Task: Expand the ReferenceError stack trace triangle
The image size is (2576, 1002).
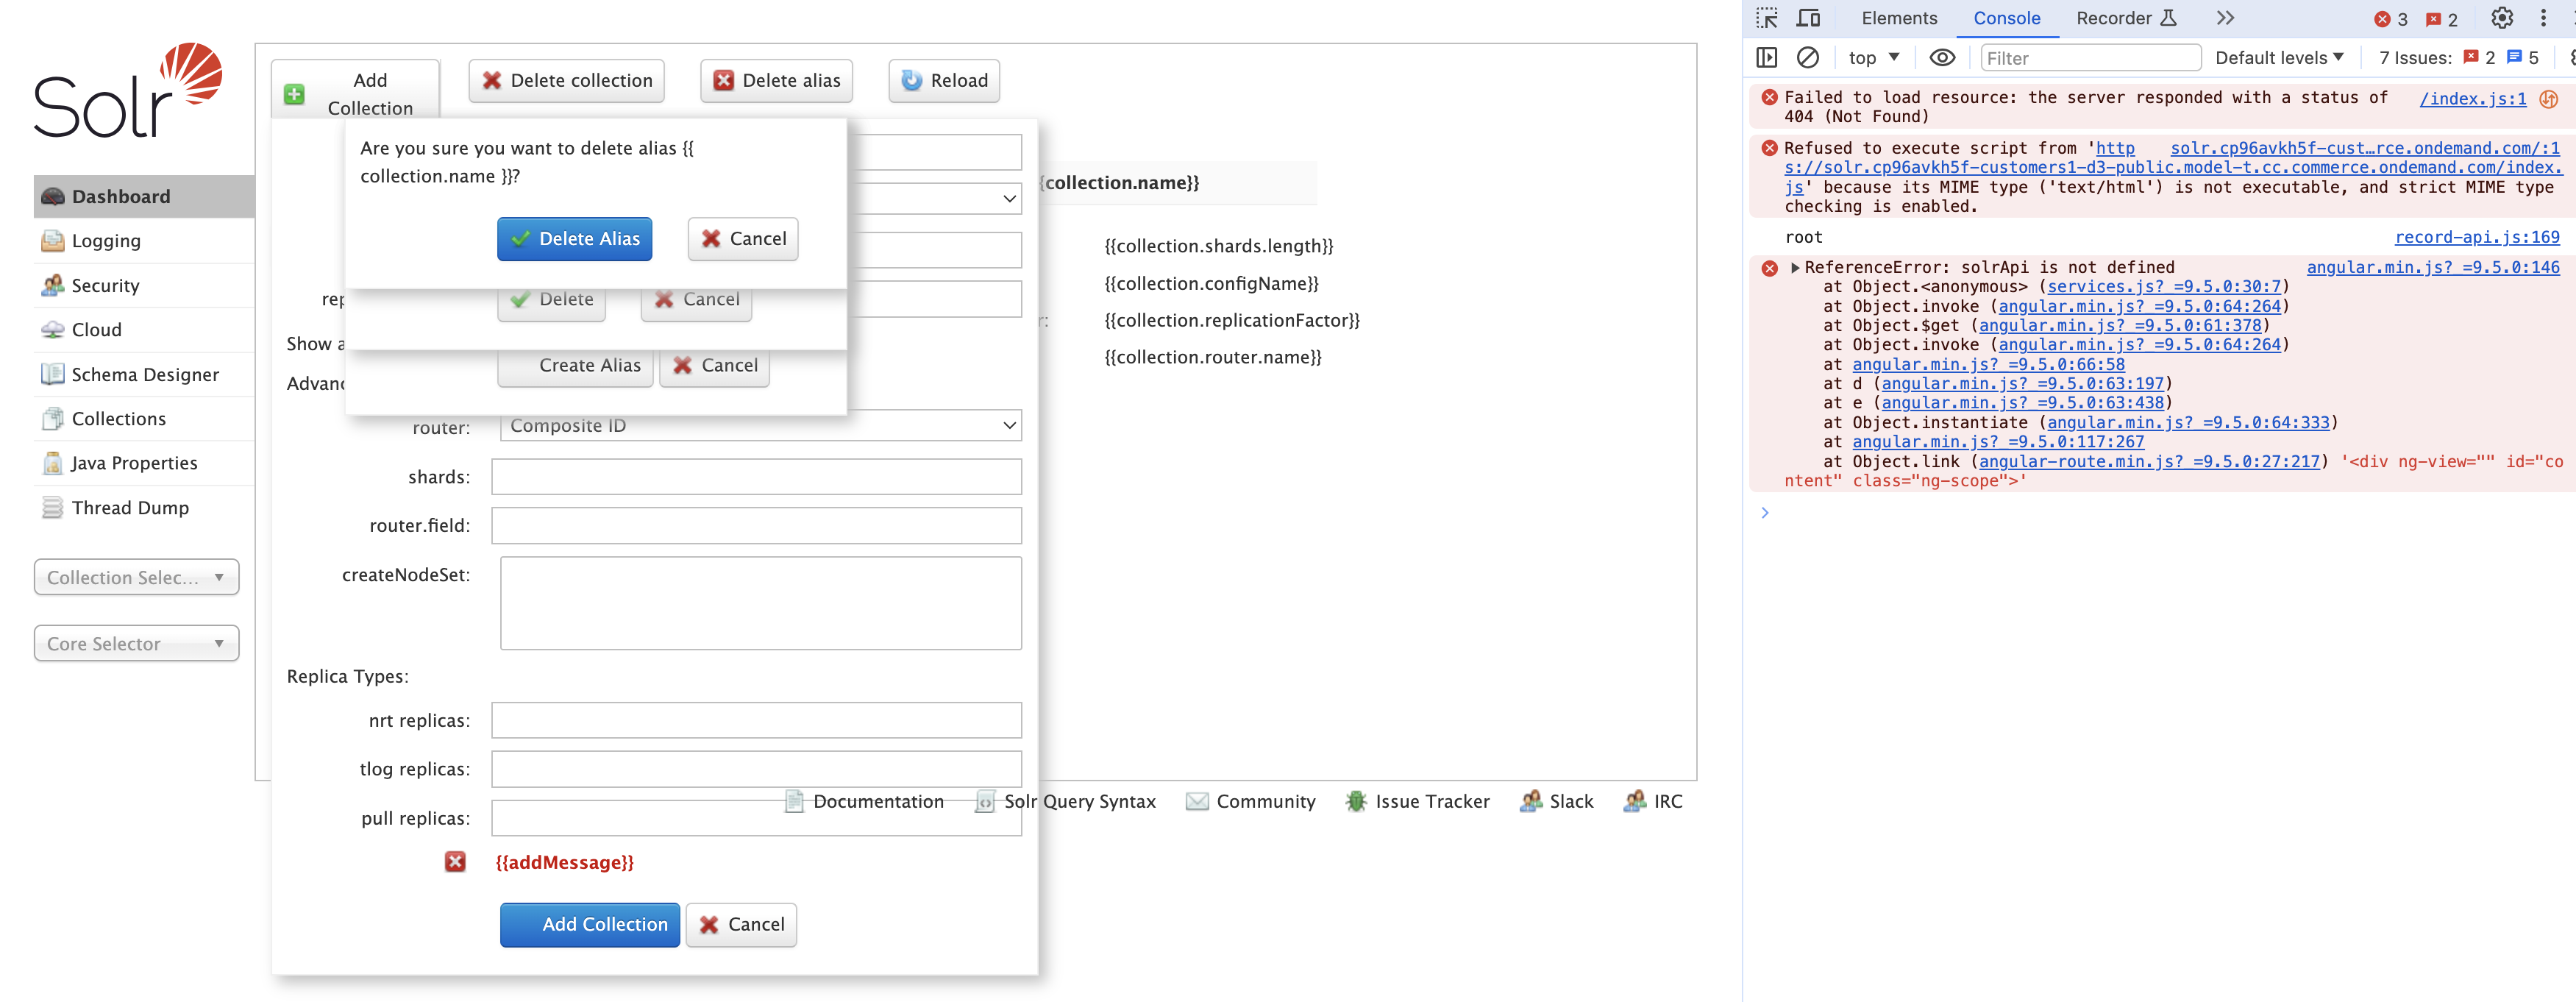Action: click(x=1795, y=267)
